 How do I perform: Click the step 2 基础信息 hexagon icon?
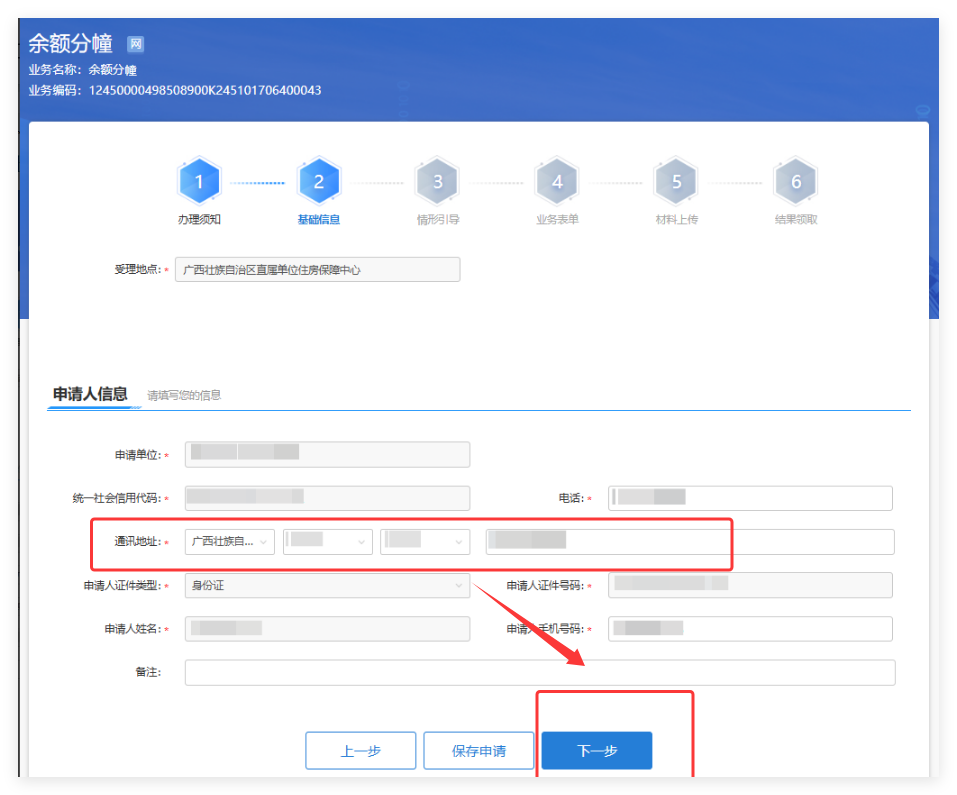coord(318,181)
